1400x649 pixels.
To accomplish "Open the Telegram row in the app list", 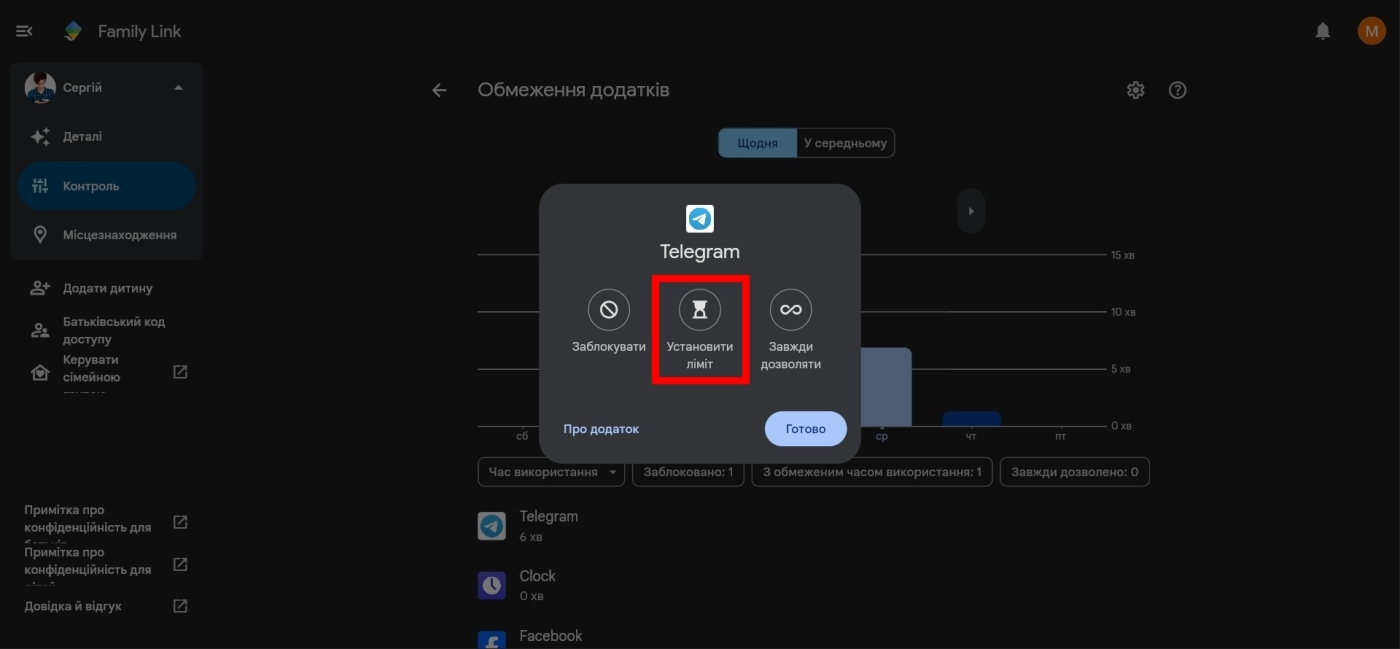I will pos(813,526).
